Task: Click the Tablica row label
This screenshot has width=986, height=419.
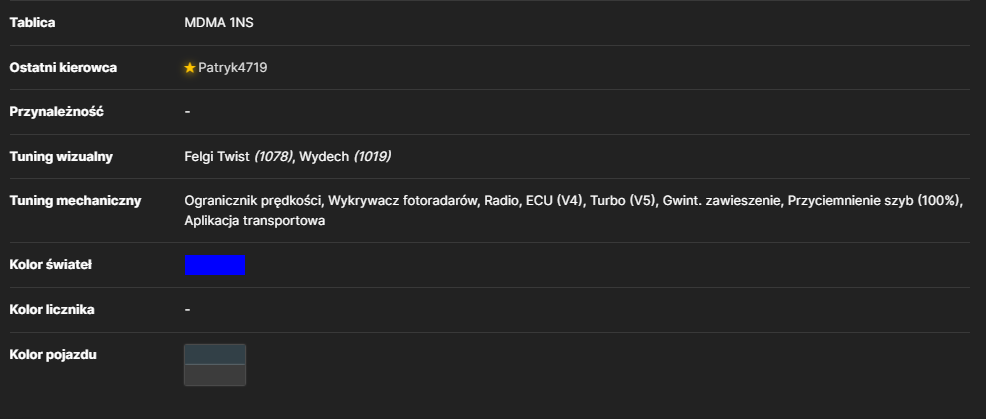Action: point(32,23)
